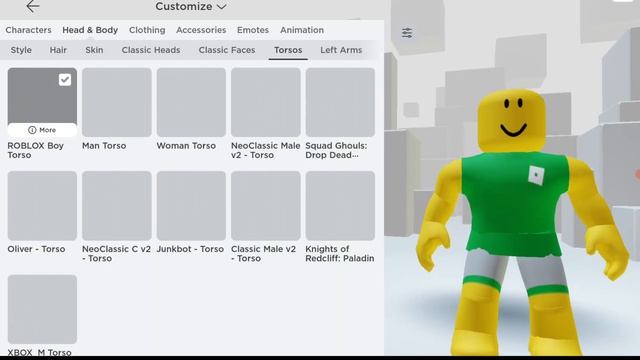The height and width of the screenshot is (360, 640).
Task: Open the Animation tab
Action: [302, 30]
